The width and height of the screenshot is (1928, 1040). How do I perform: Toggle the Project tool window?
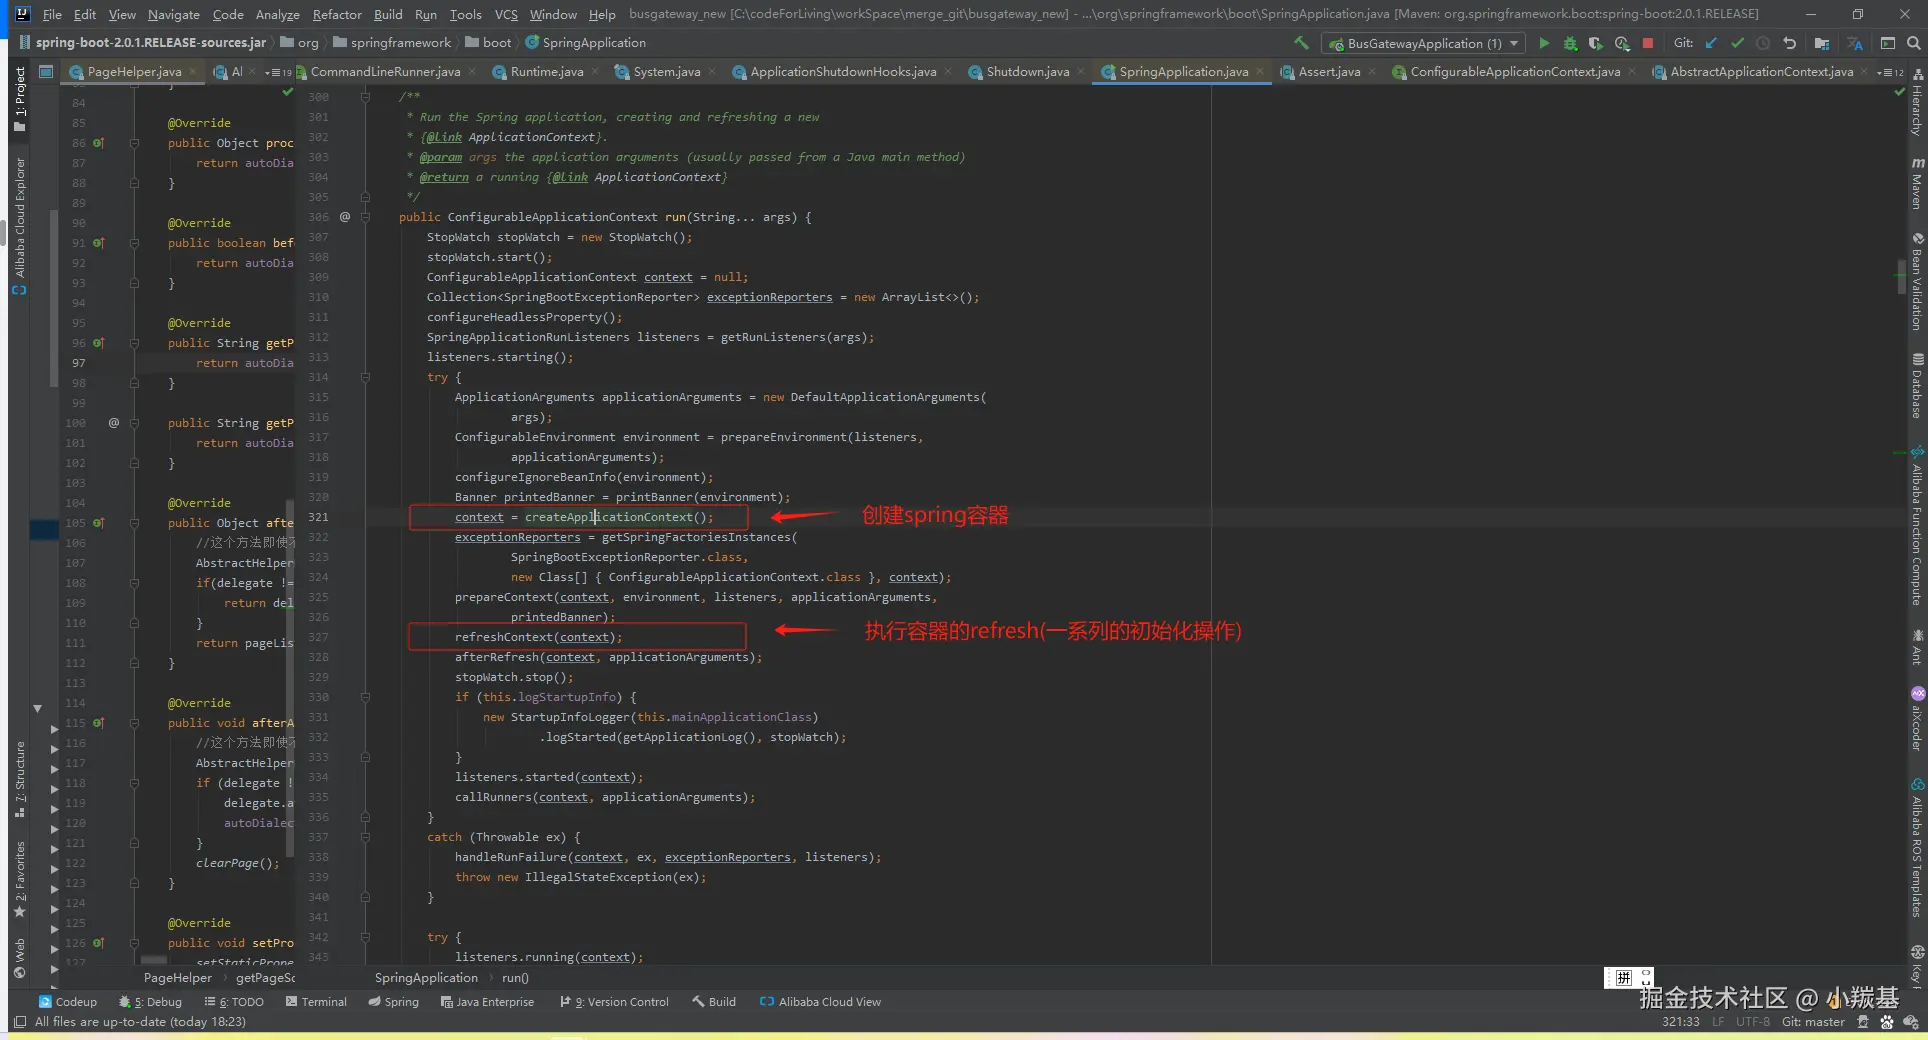click(20, 99)
